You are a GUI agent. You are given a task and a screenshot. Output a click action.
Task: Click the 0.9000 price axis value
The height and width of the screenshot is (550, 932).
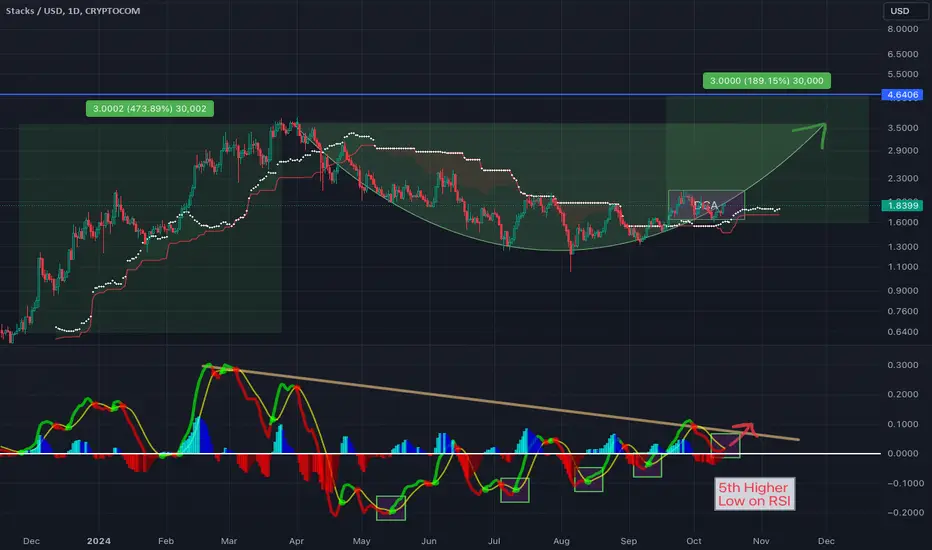[x=903, y=290]
